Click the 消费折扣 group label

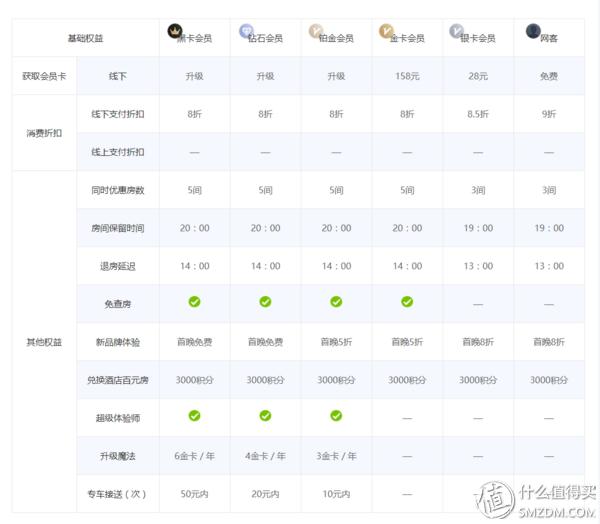pos(44,133)
